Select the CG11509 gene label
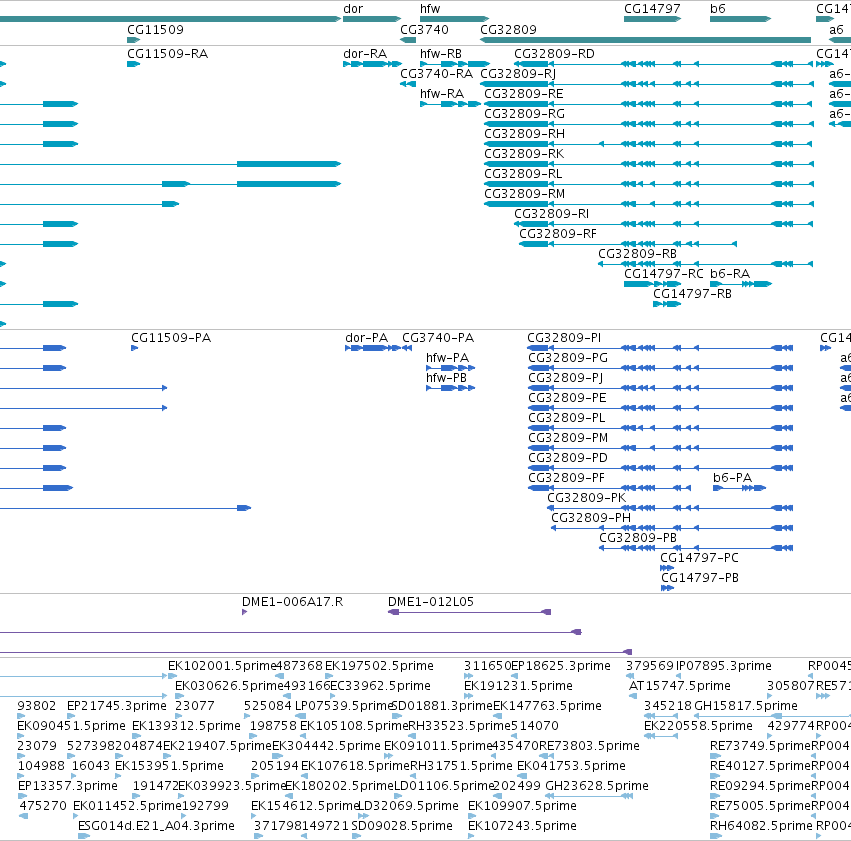This screenshot has width=851, height=841. 155,30
